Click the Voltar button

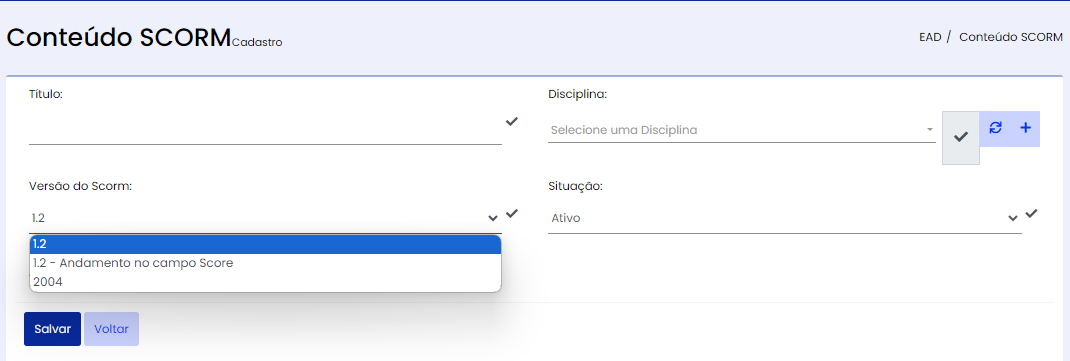point(111,329)
